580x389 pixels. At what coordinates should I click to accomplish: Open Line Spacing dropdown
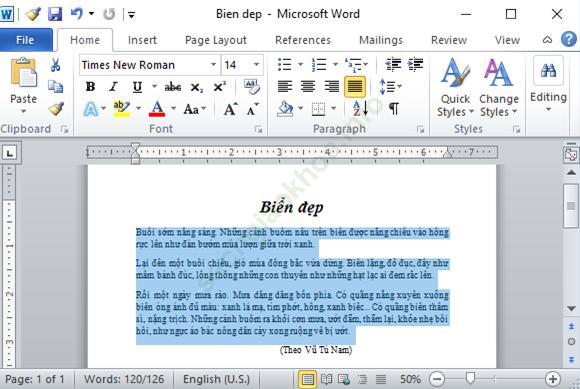click(391, 87)
